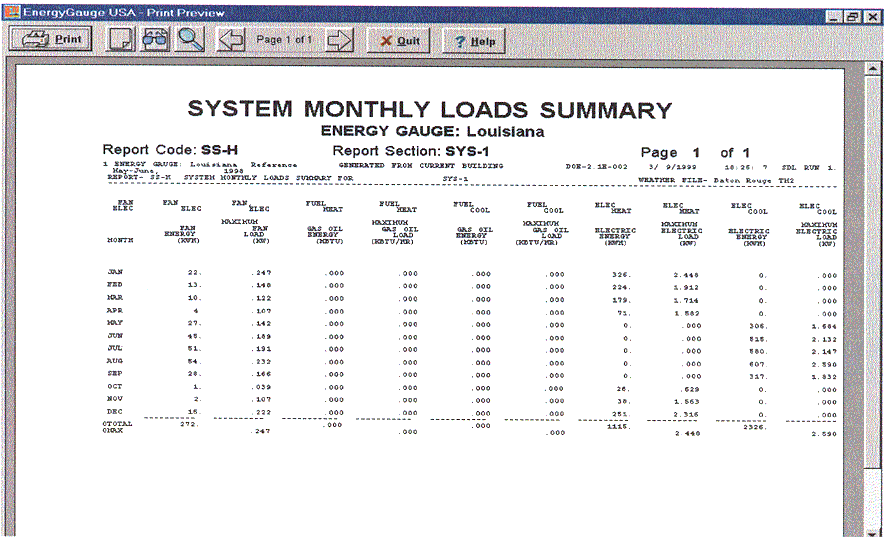Click the 'DOE-2.1E-002' version text
The height and width of the screenshot is (537, 887).
(x=596, y=167)
